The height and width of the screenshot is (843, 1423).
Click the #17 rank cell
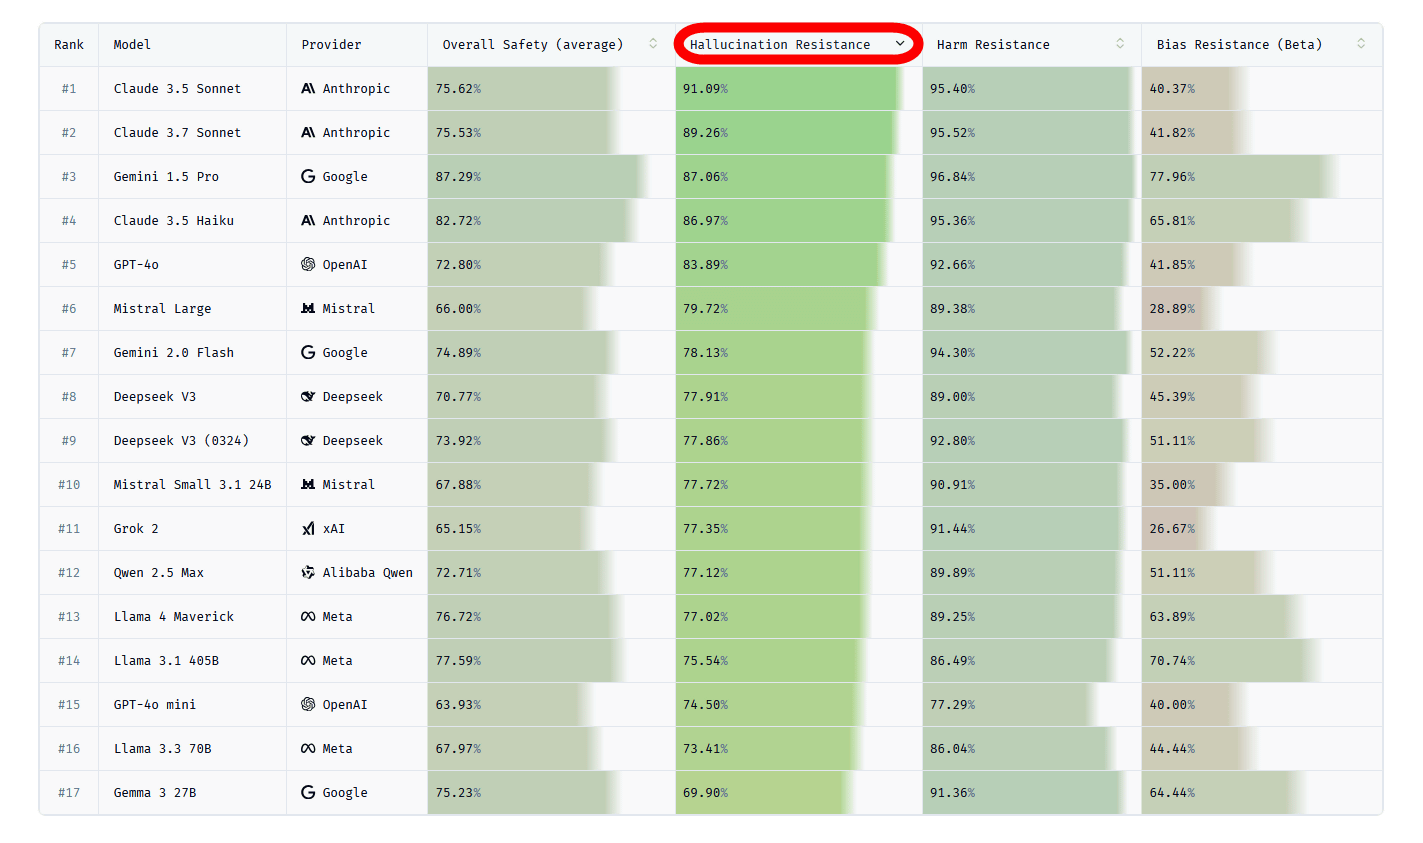(69, 793)
